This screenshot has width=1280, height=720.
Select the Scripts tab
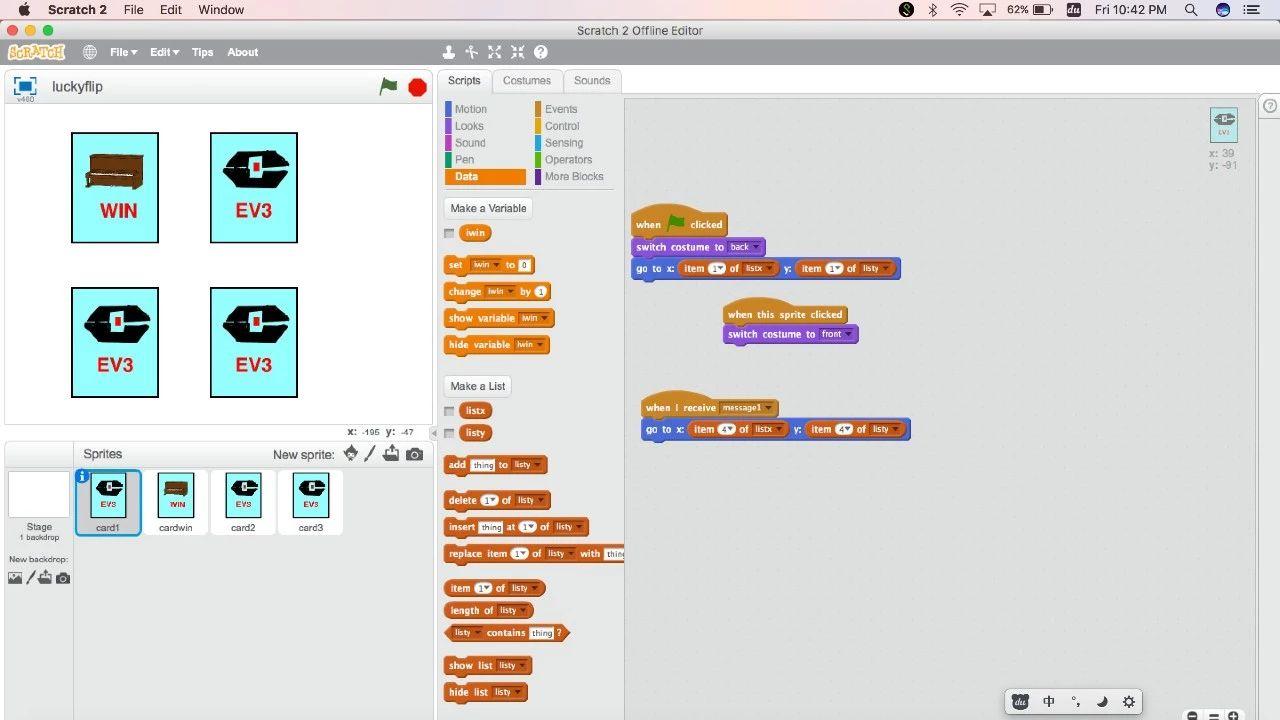click(464, 81)
